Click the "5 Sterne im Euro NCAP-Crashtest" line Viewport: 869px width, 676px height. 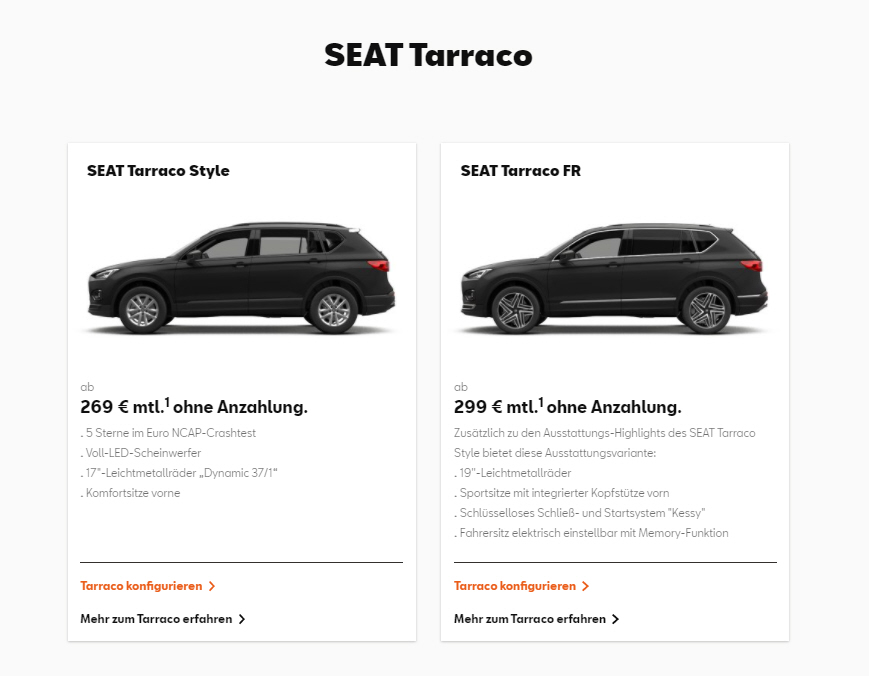(x=168, y=433)
